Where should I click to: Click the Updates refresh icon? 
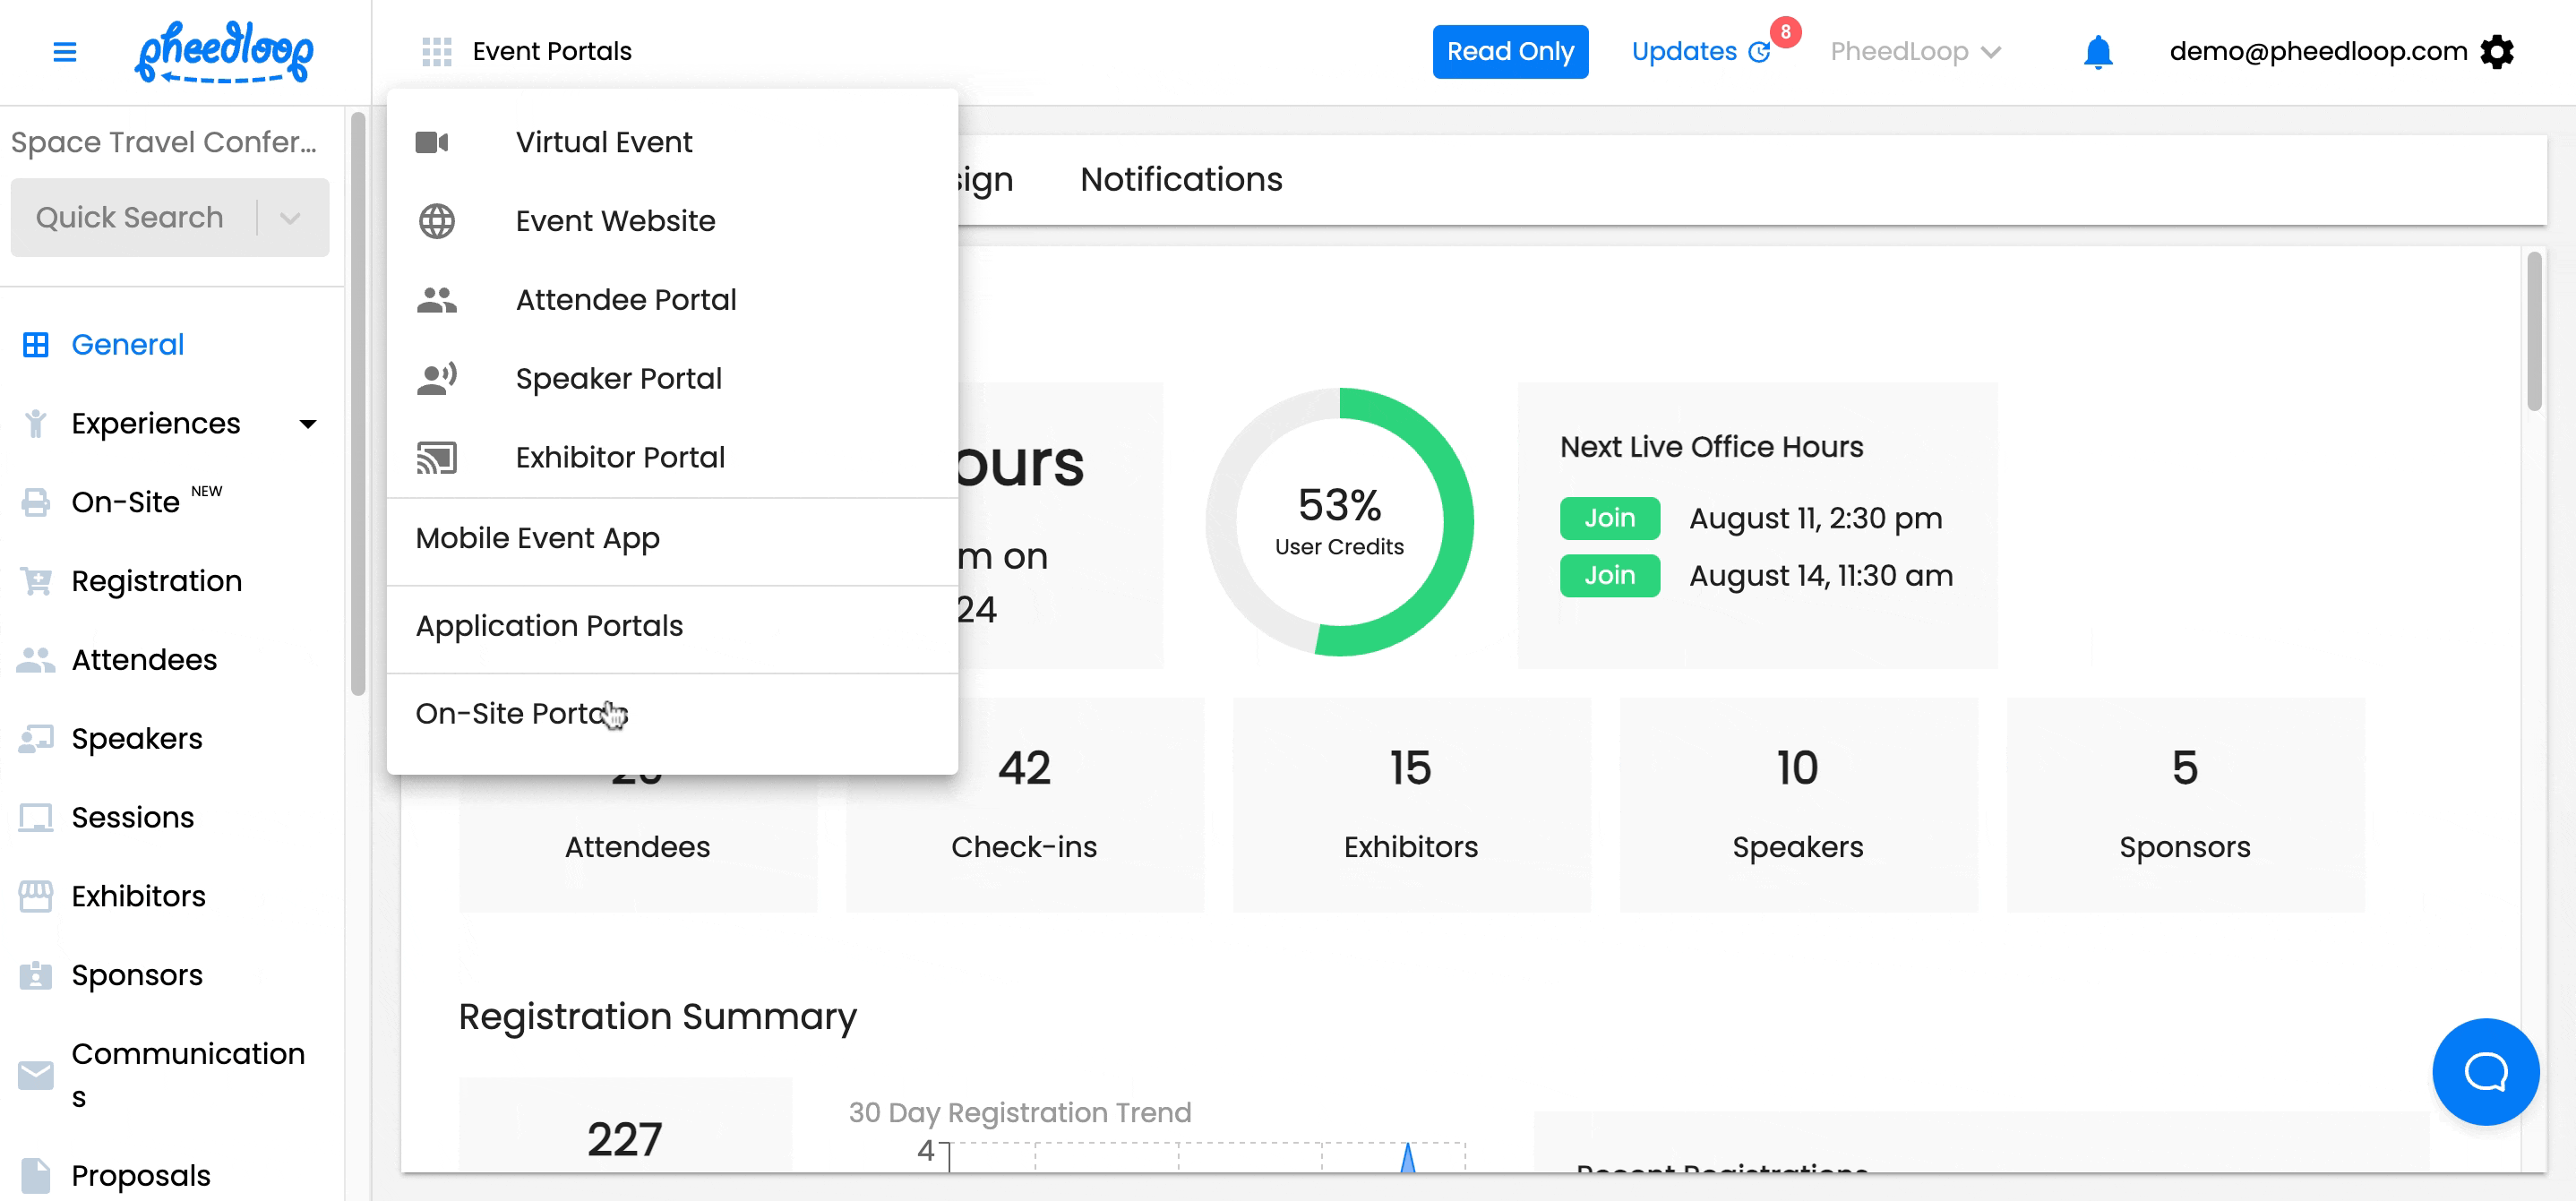[1759, 52]
